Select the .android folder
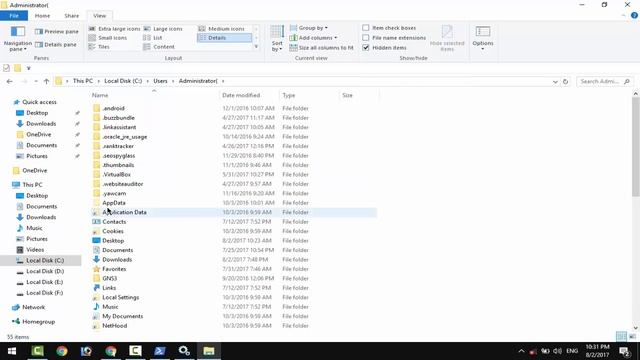The width and height of the screenshot is (640, 360). coord(113,108)
